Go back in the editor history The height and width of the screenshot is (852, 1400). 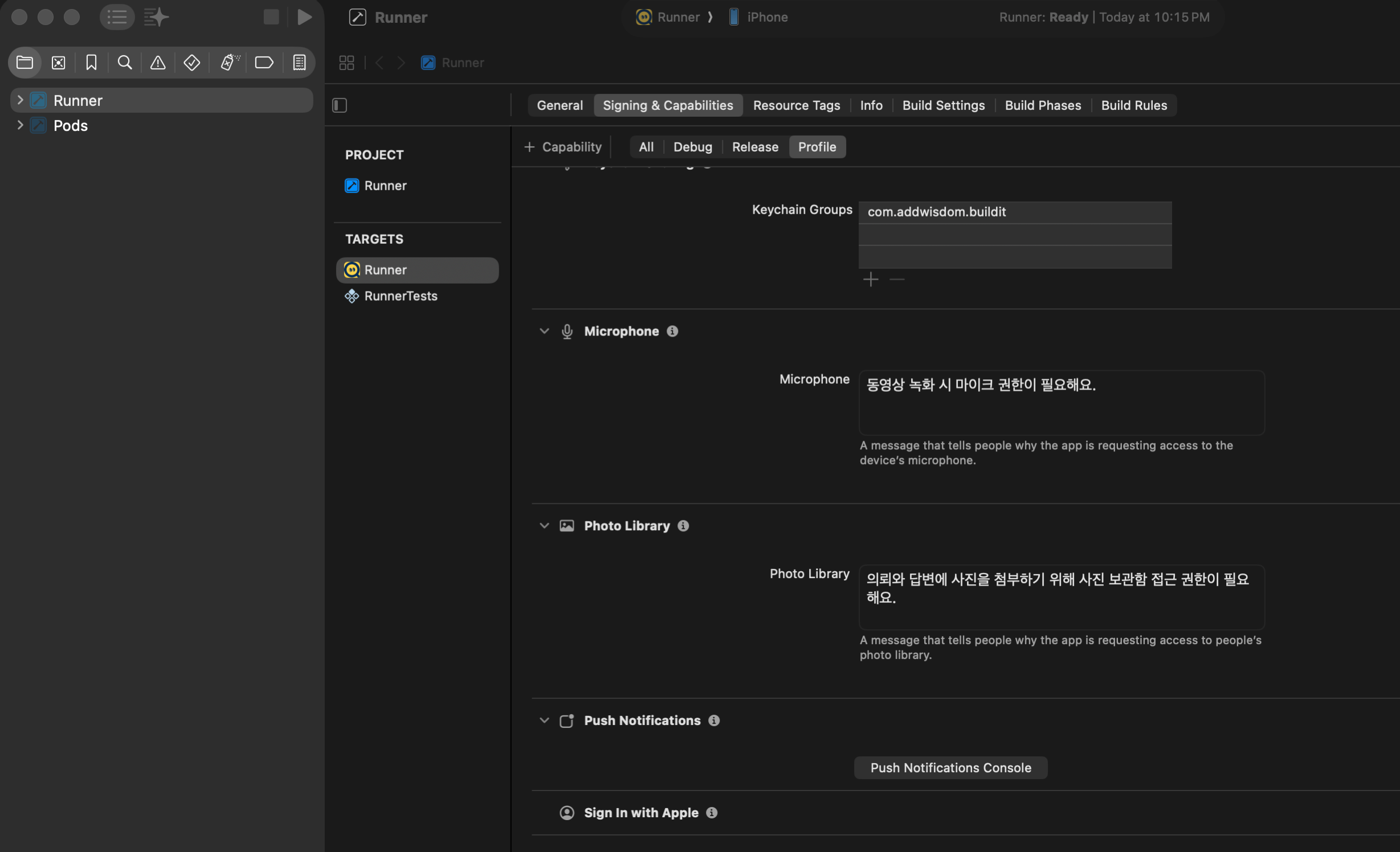pyautogui.click(x=380, y=62)
